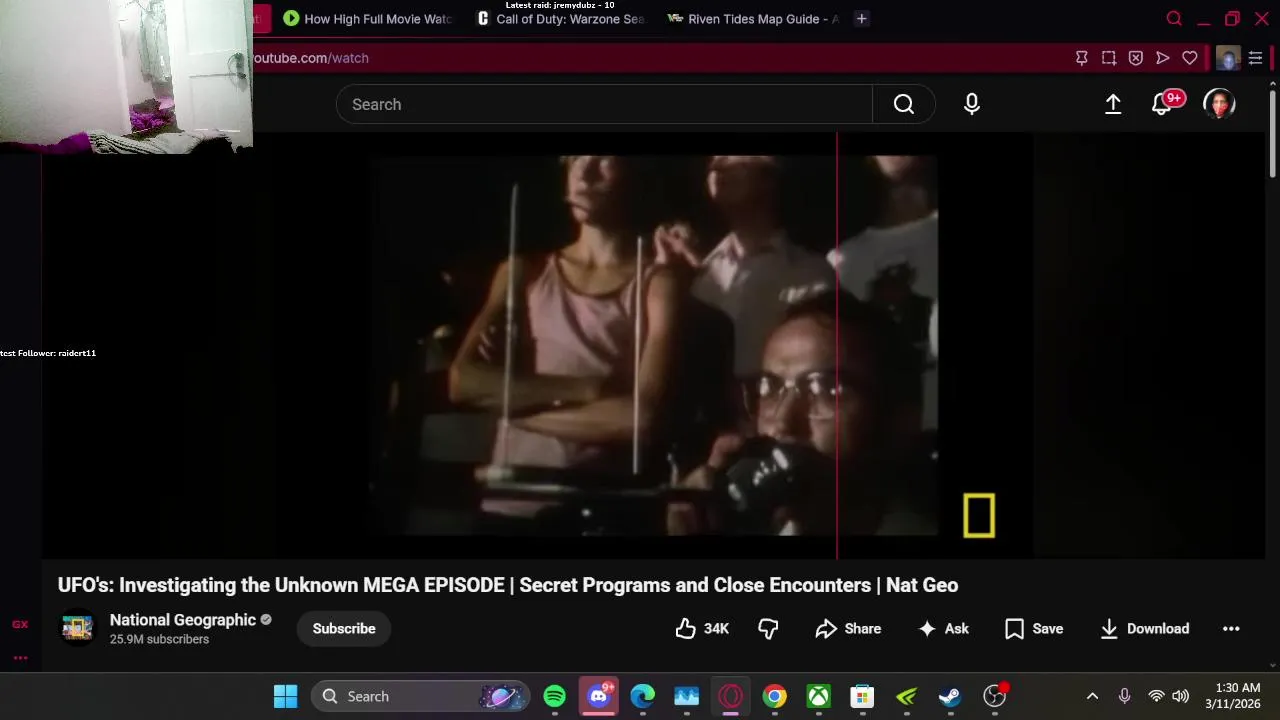Click the YouTube search input field
The width and height of the screenshot is (1280, 720).
604,104
